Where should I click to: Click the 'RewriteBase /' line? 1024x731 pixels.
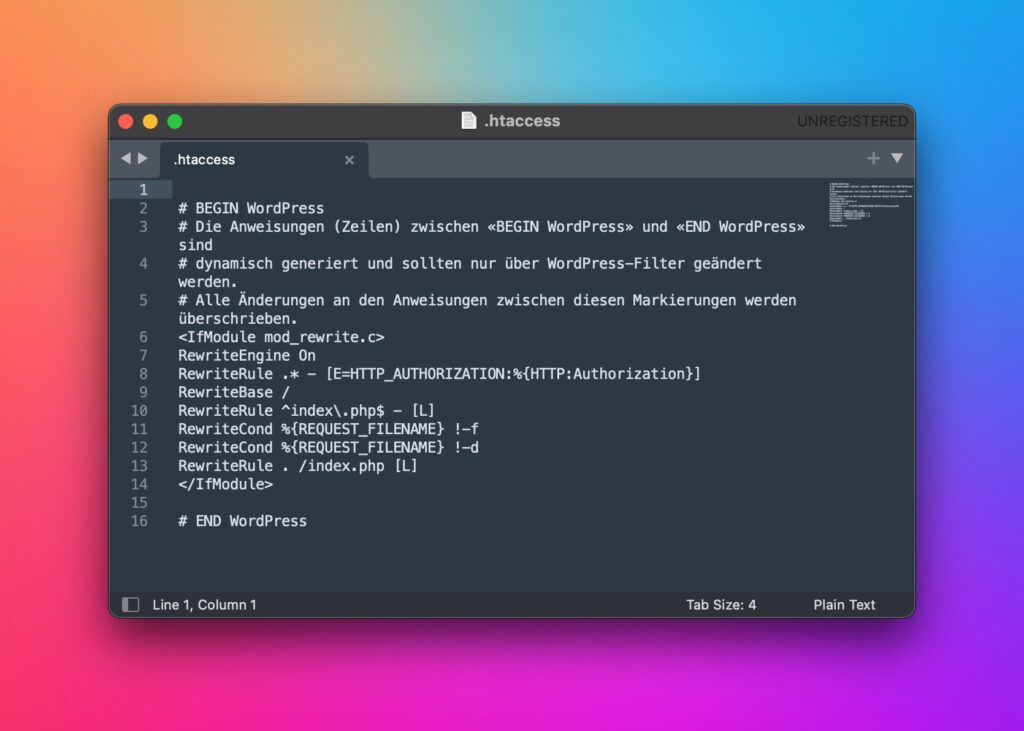pyautogui.click(x=234, y=392)
